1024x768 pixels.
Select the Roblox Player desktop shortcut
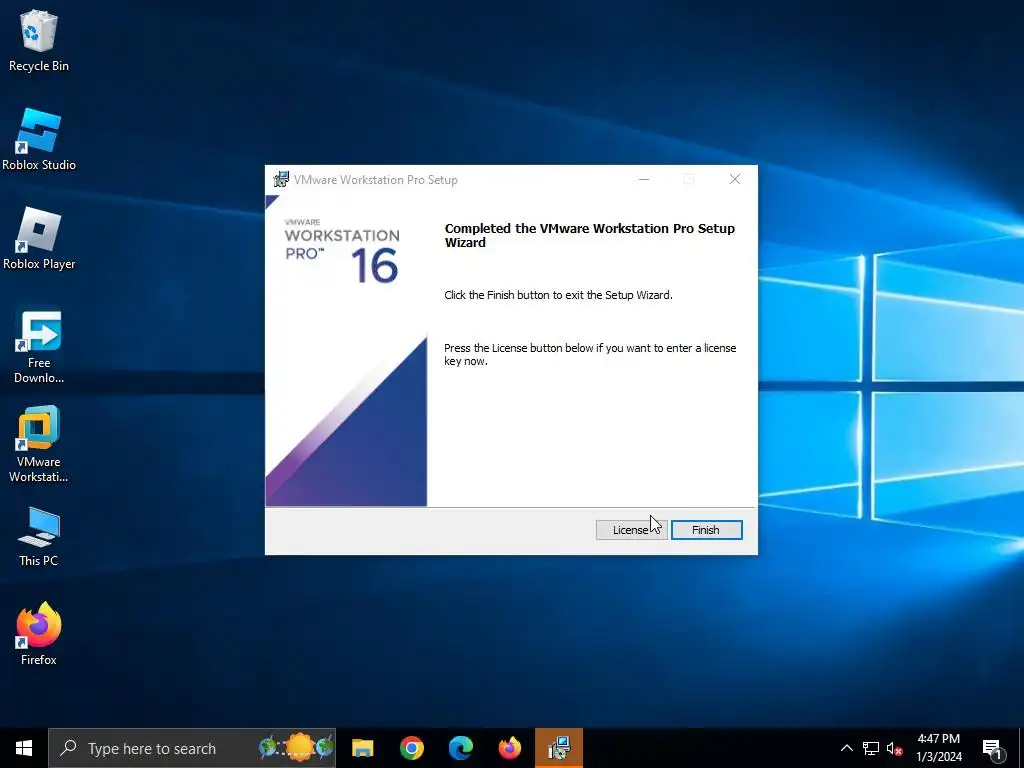point(39,239)
